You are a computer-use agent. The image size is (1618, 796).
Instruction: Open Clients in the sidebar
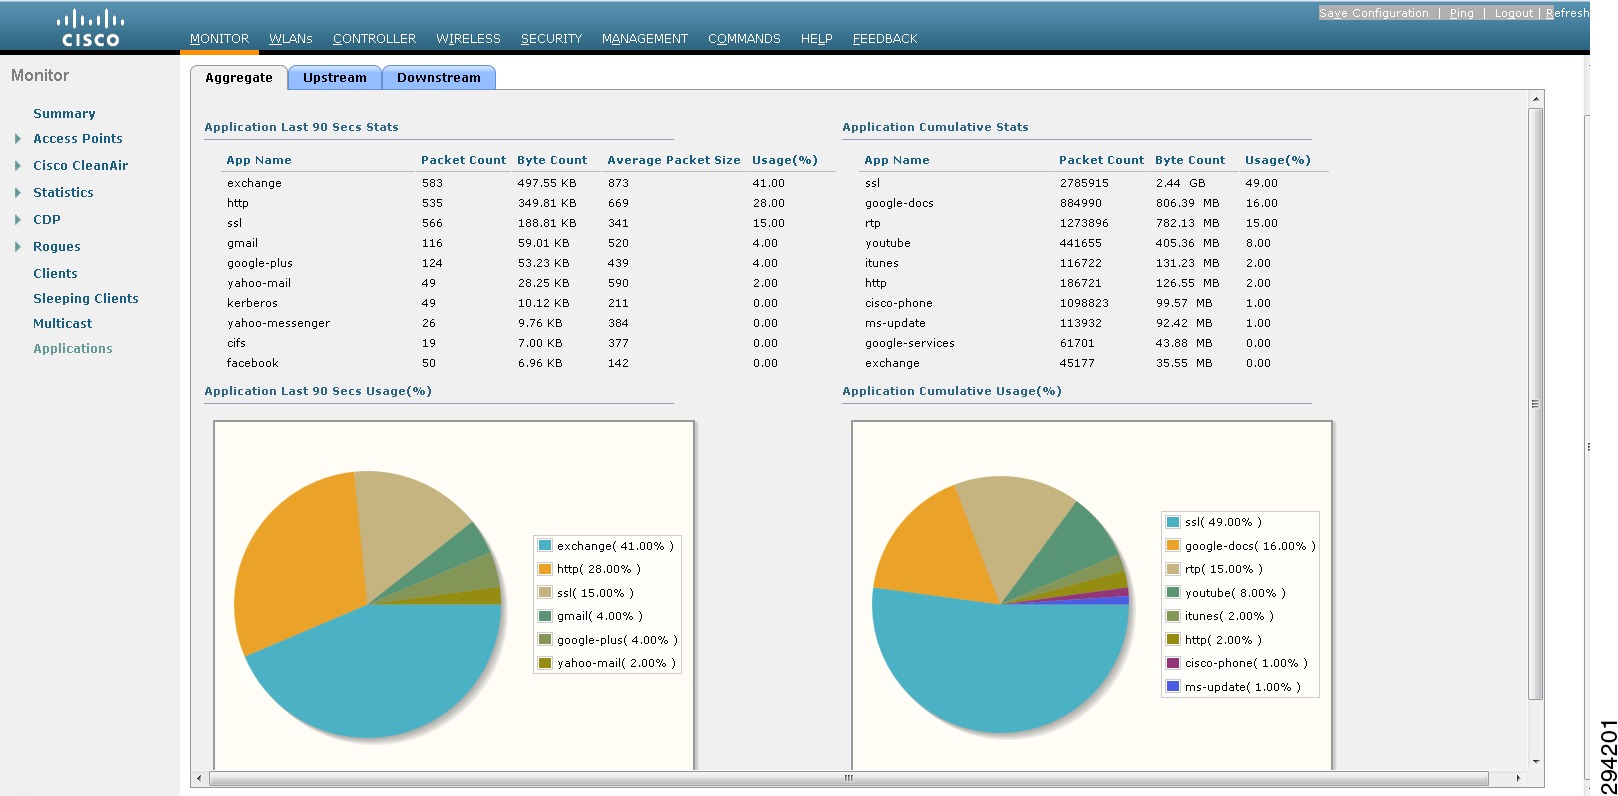click(x=55, y=274)
